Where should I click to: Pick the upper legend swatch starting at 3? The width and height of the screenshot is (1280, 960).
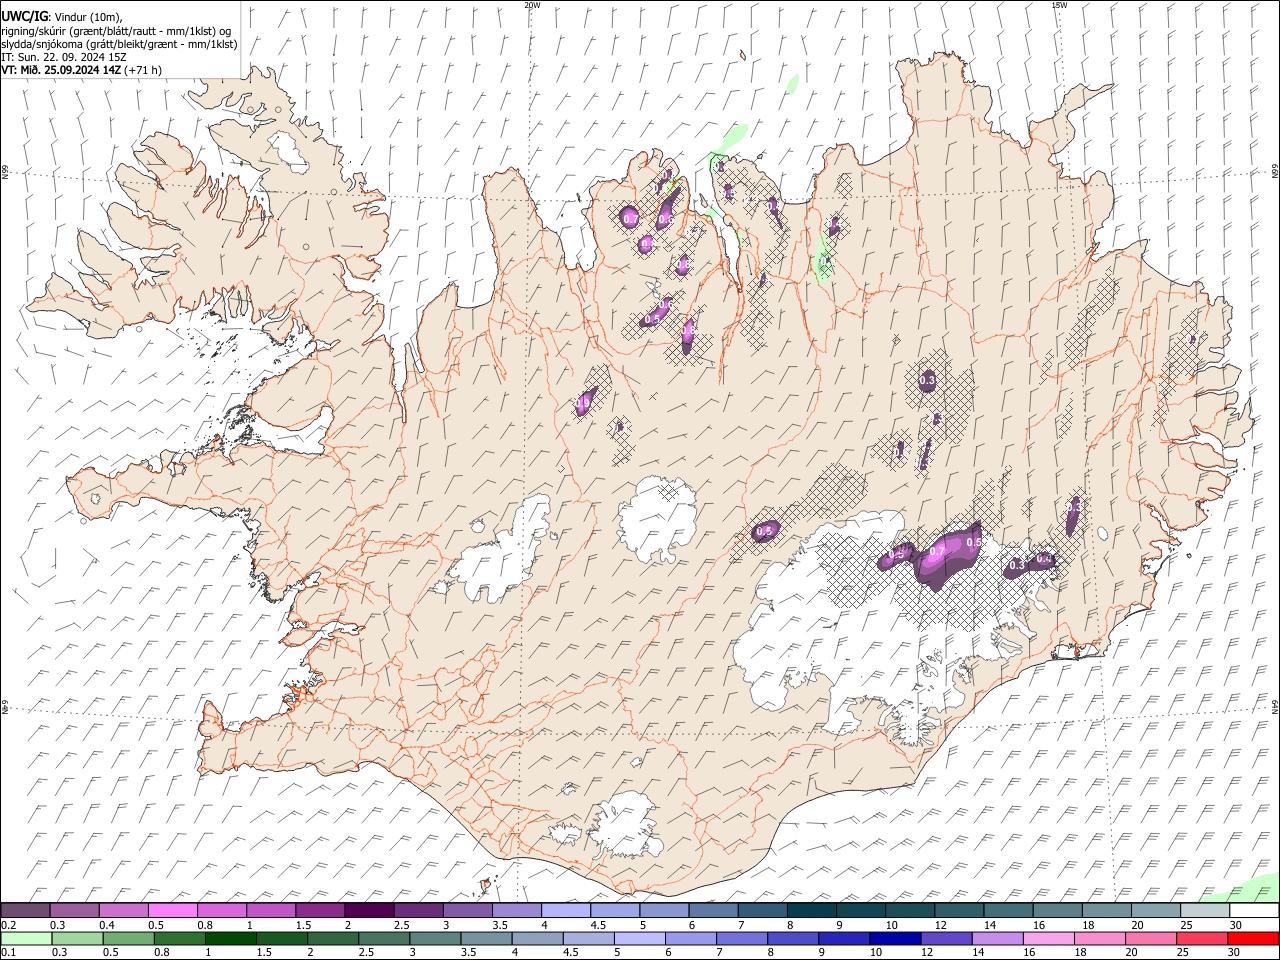coord(467,910)
